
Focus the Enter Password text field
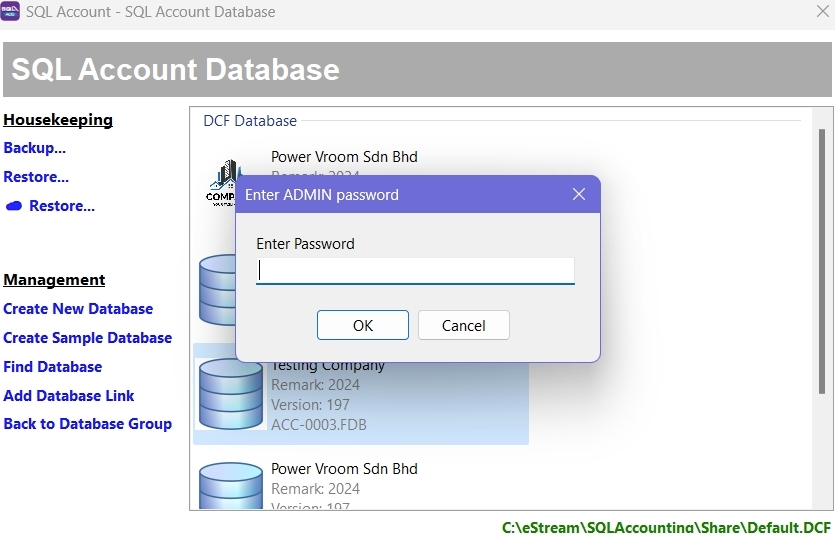pyautogui.click(x=415, y=270)
